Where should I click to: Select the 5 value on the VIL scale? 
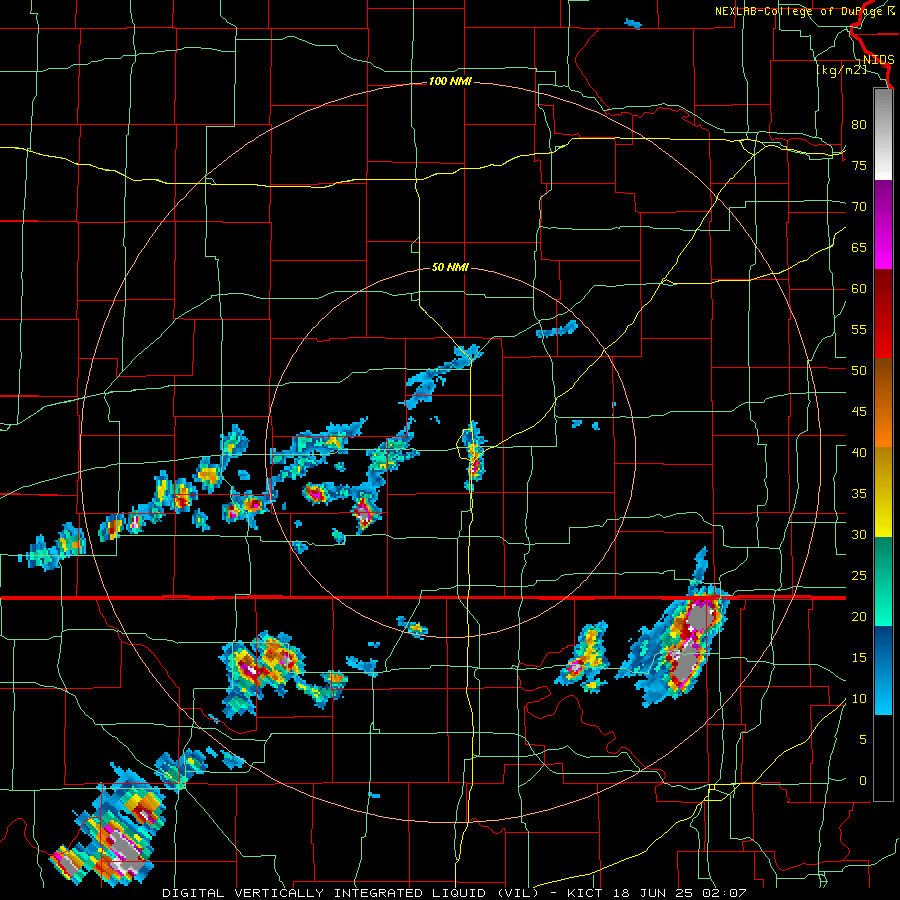point(863,739)
